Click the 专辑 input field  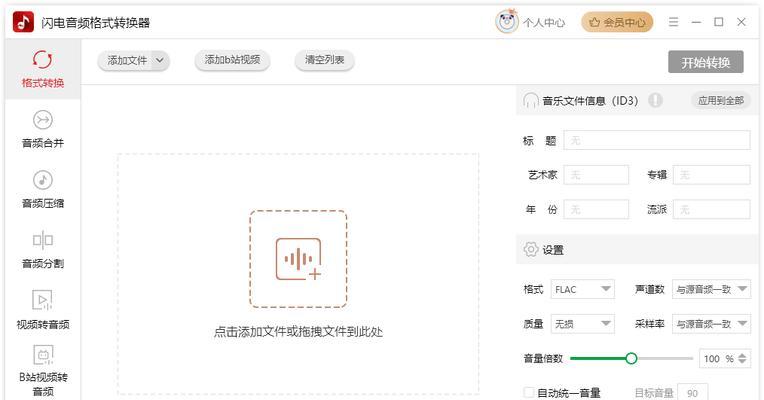coord(711,175)
